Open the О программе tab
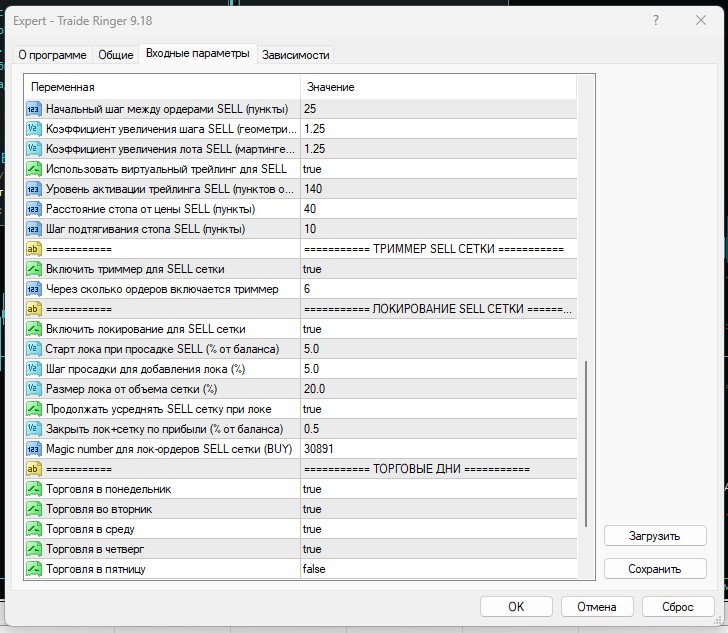The image size is (728, 633). click(x=52, y=55)
